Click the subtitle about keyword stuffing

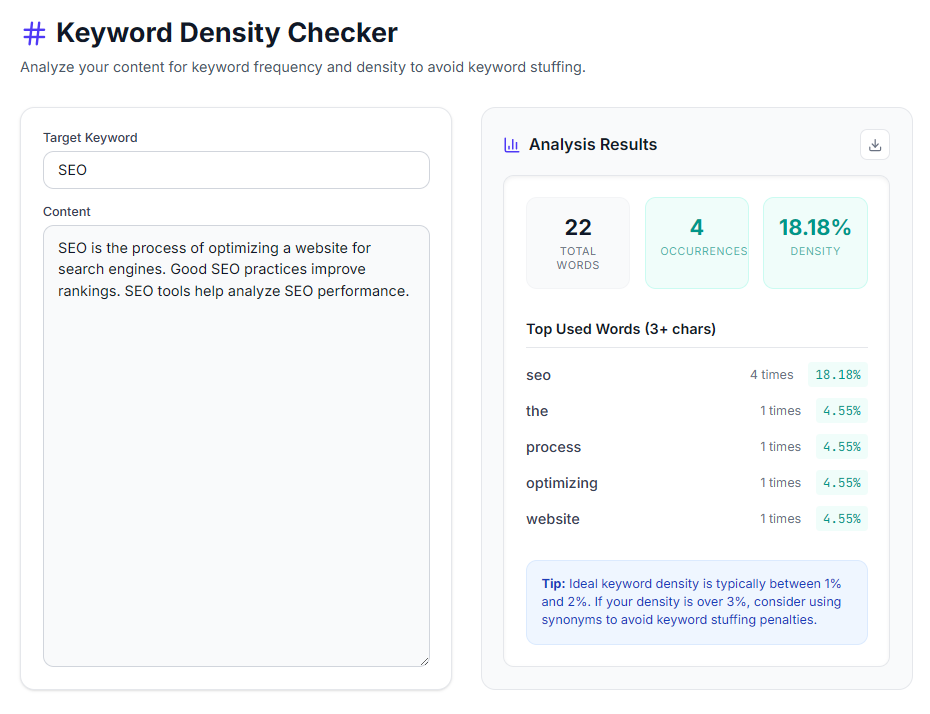(303, 67)
